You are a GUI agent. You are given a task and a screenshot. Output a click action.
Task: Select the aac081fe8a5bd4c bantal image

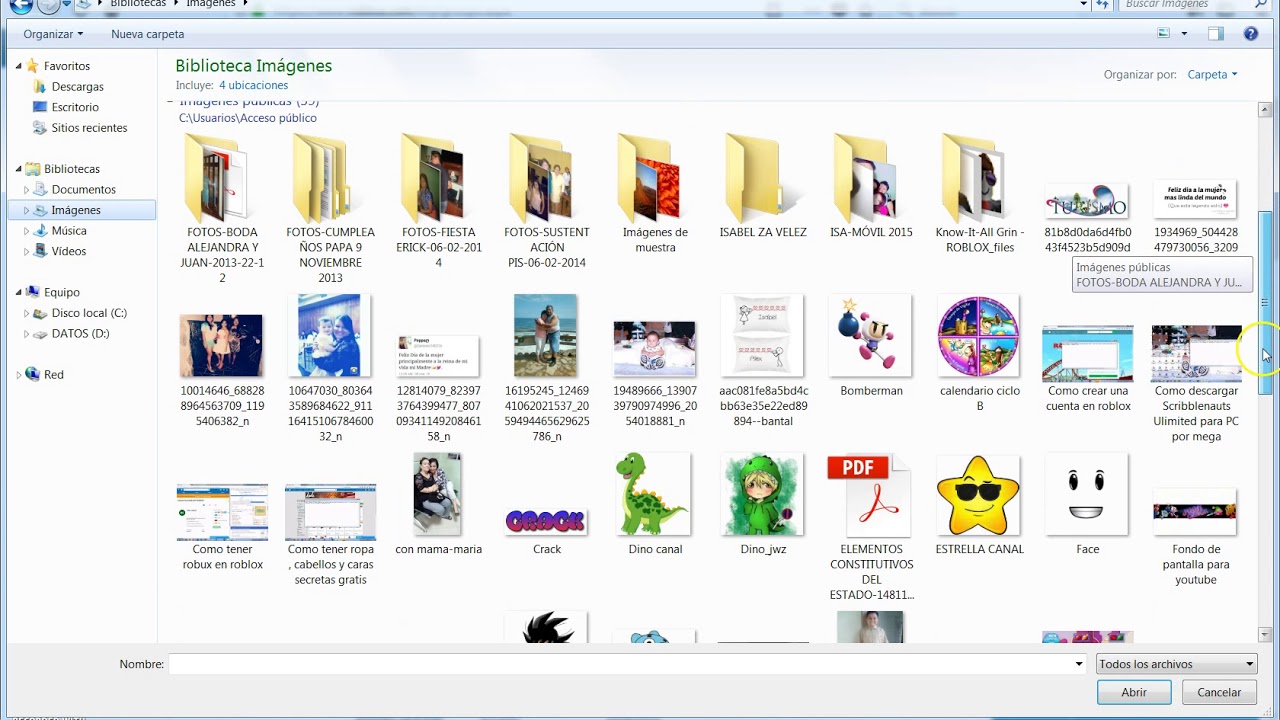tap(763, 361)
